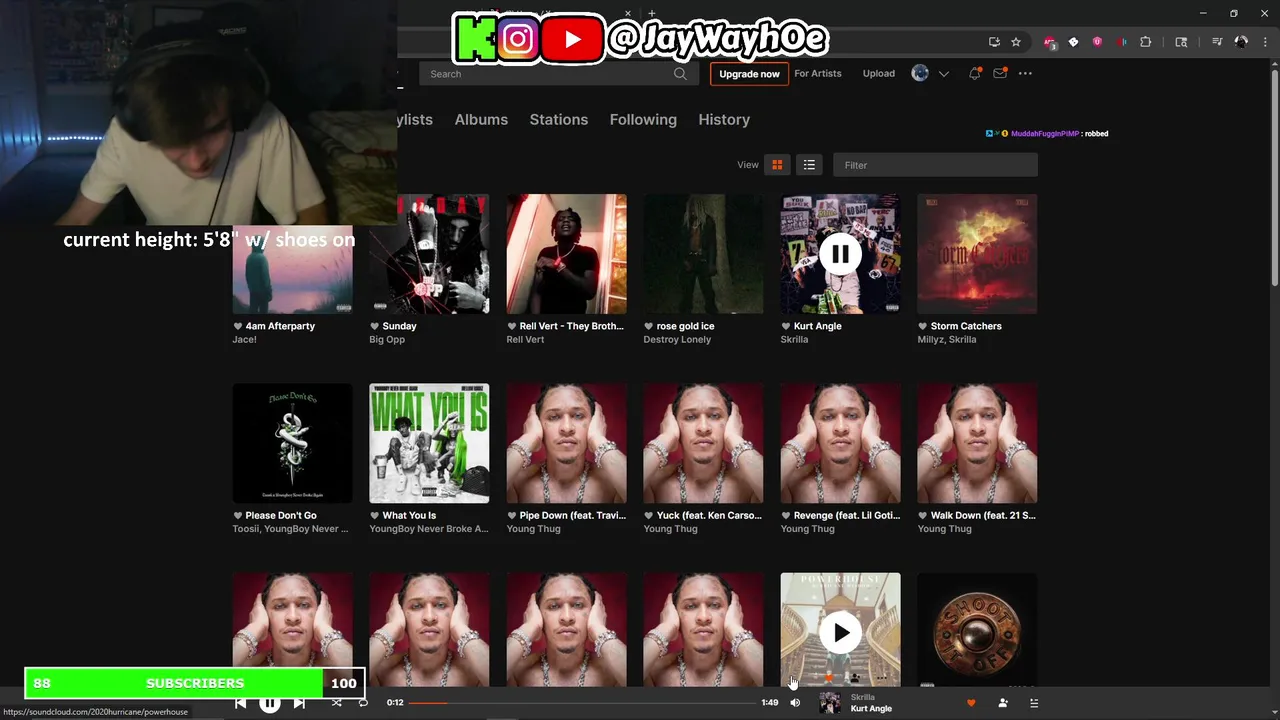Open Kurt Angle title in player bar
This screenshot has width=1280, height=720.
pos(871,709)
